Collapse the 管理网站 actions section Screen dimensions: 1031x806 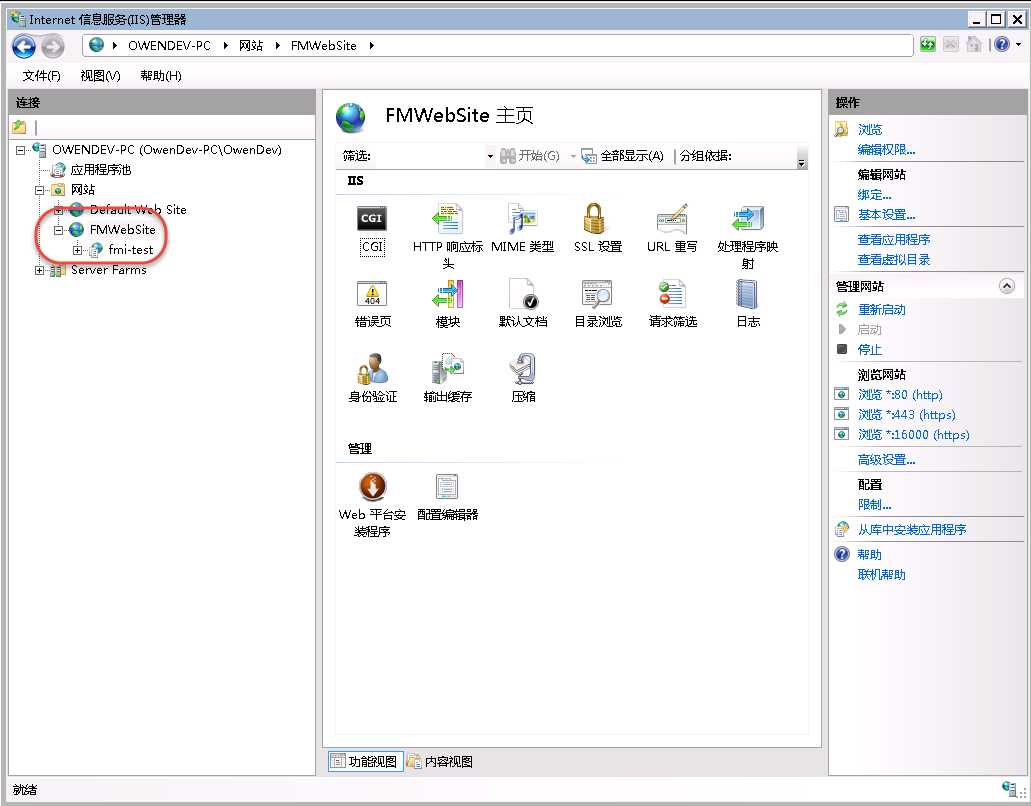pyautogui.click(x=1007, y=286)
